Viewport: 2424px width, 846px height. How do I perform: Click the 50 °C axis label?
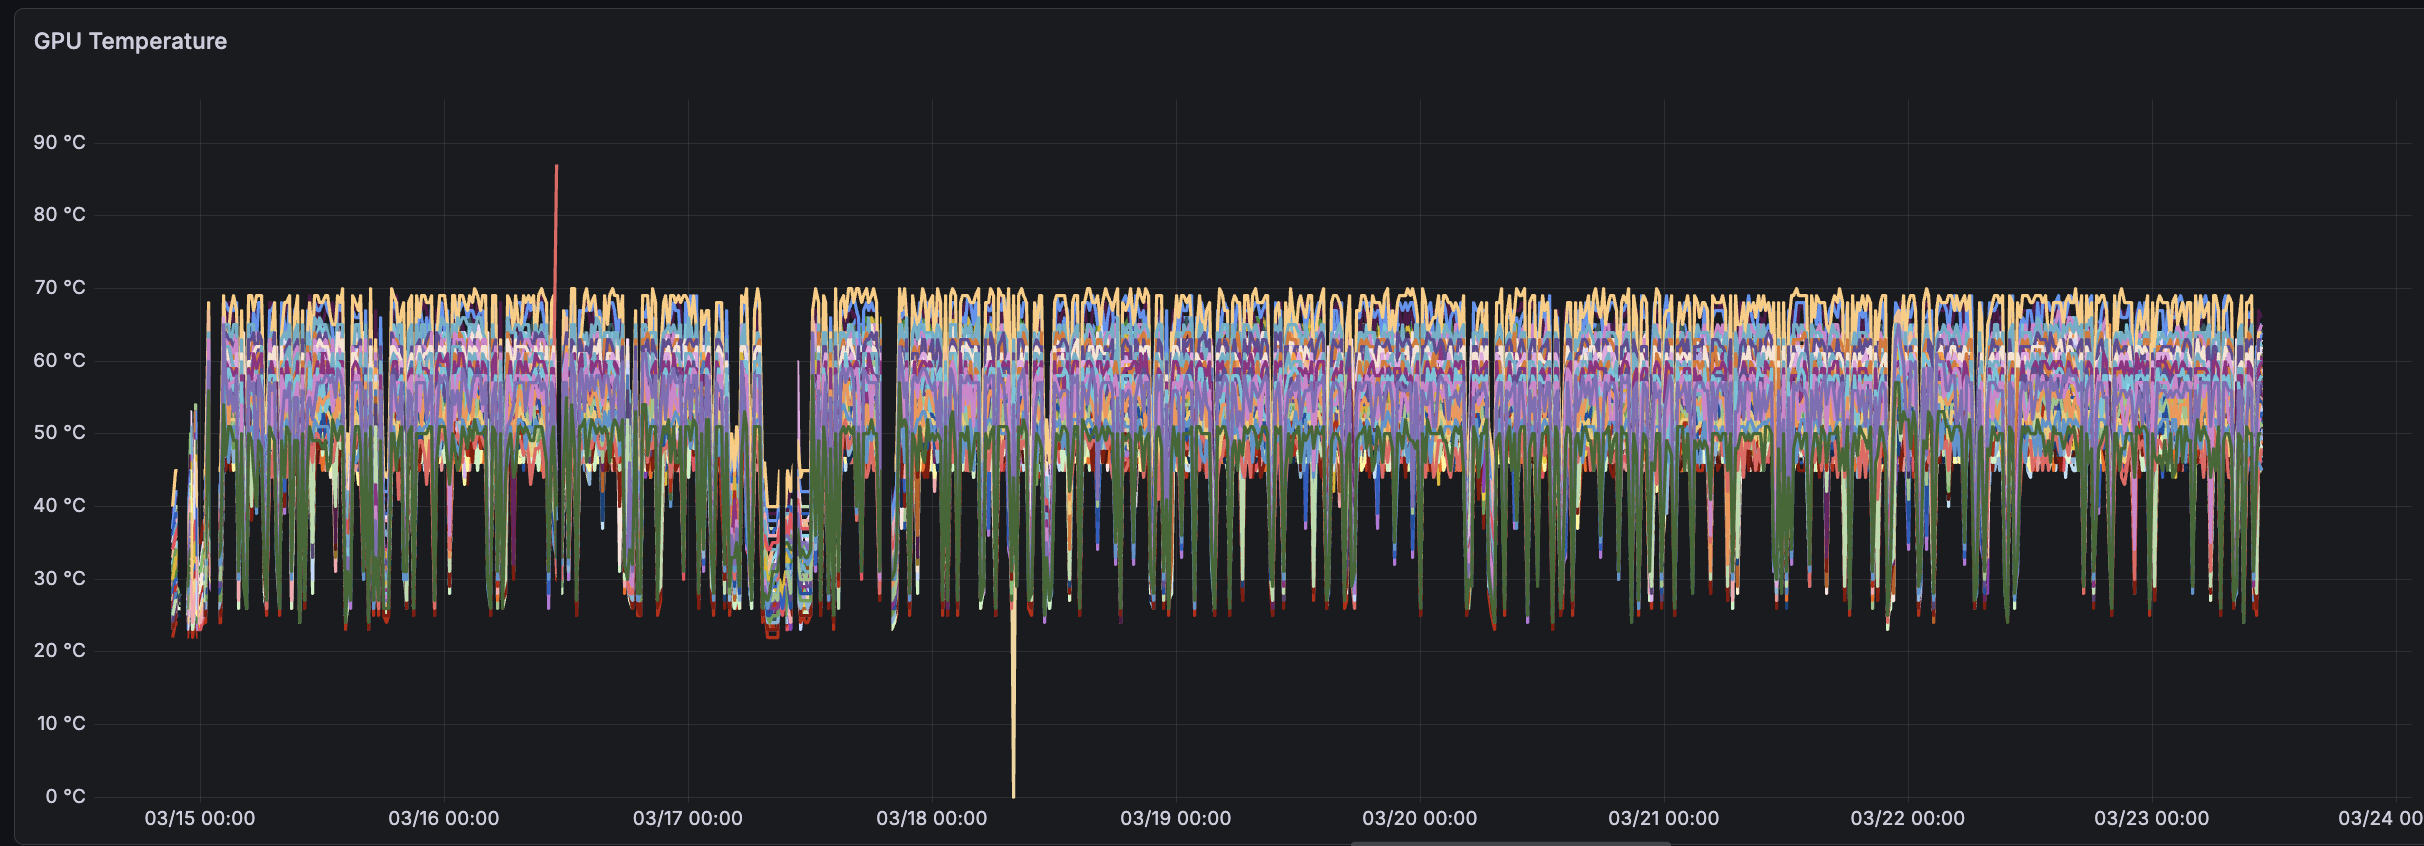click(59, 432)
